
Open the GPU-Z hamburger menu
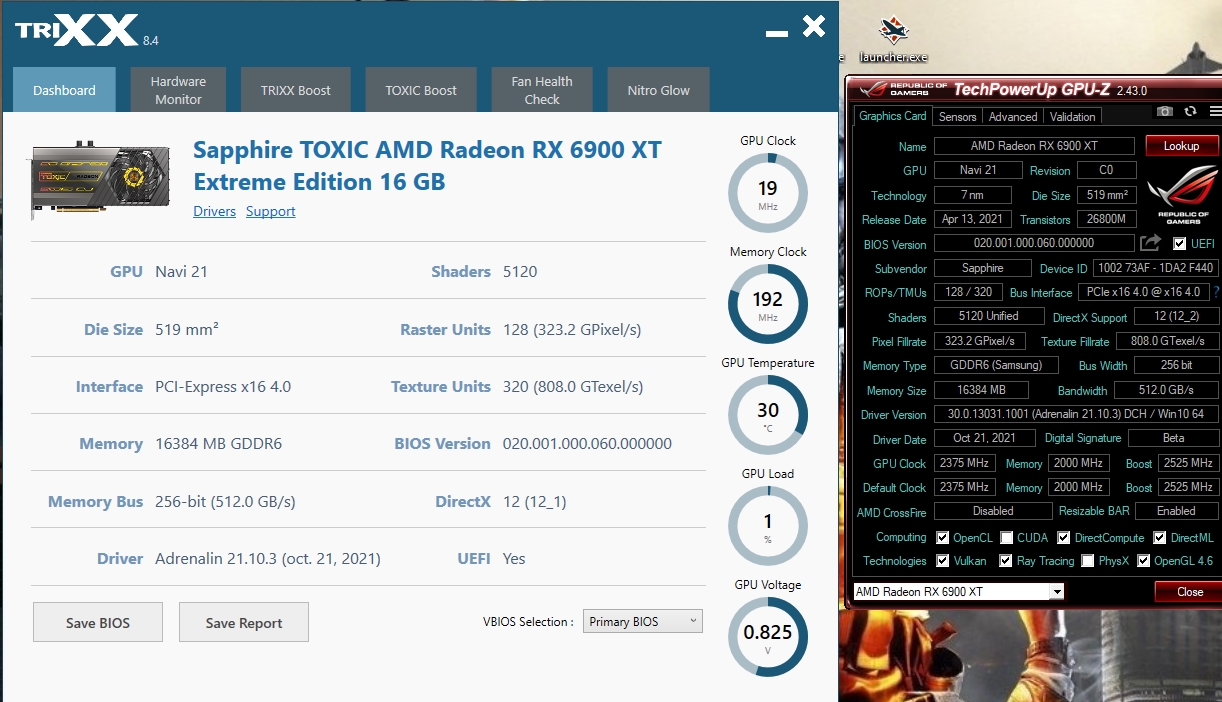1214,111
